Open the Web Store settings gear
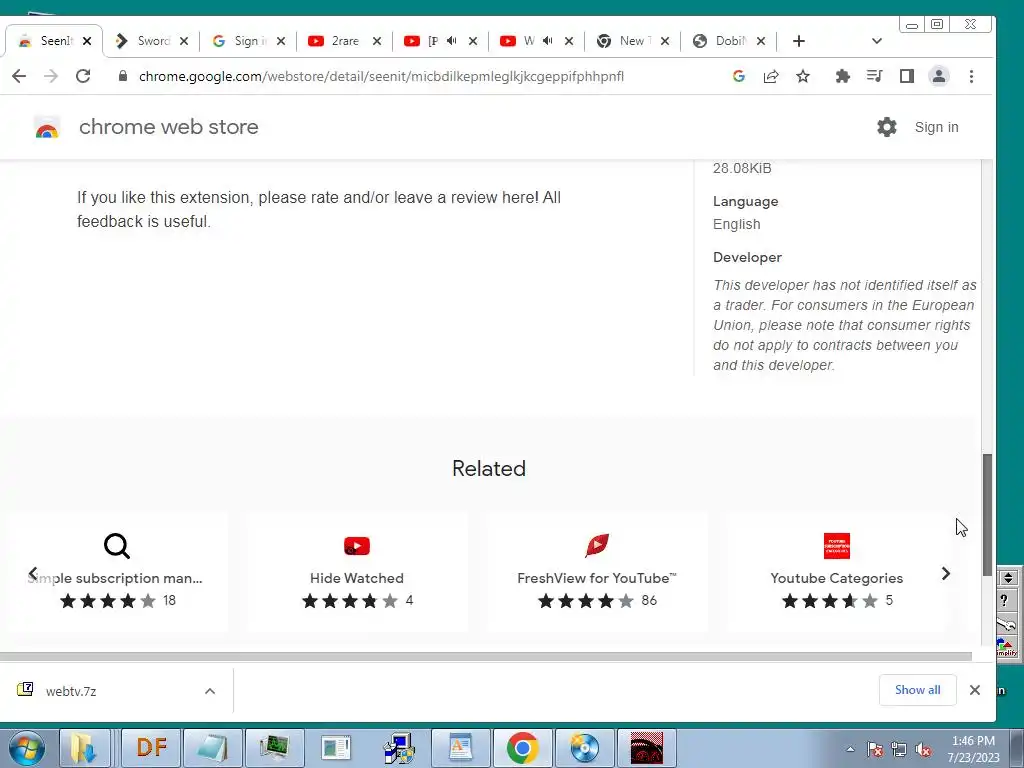The image size is (1024, 768). [887, 127]
